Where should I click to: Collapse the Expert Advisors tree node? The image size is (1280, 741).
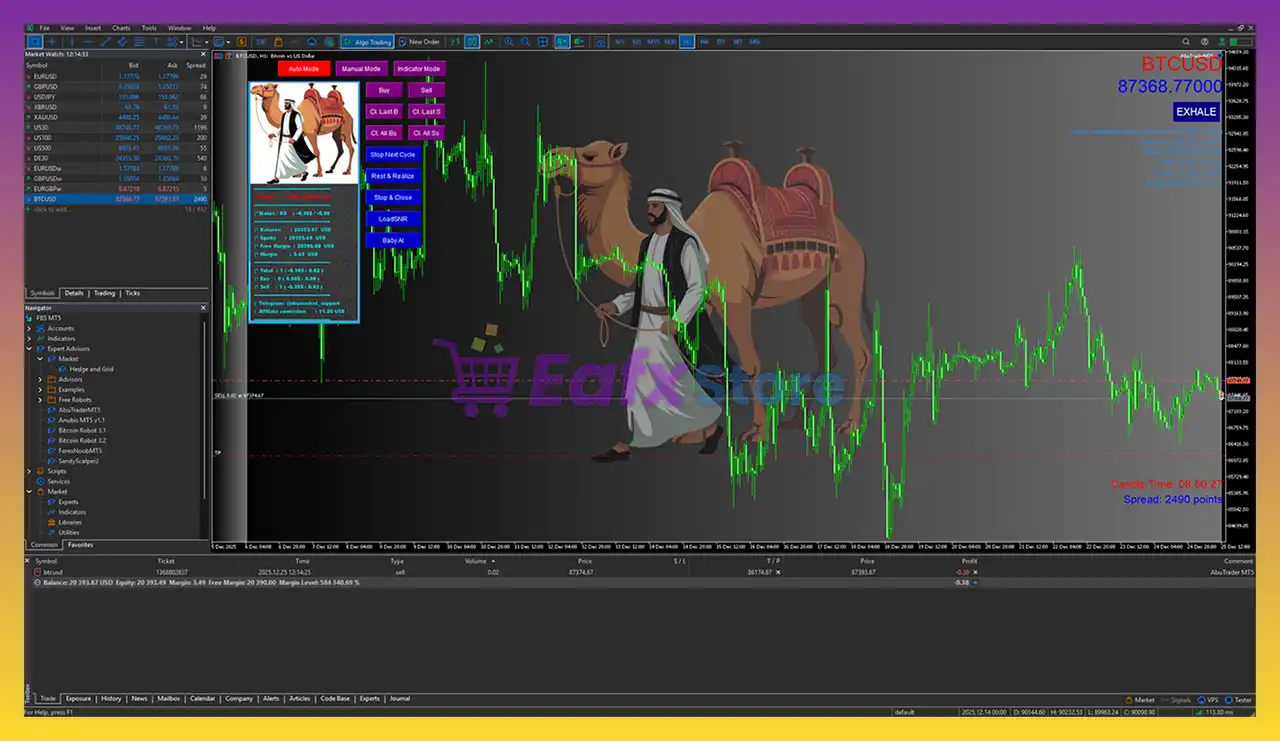pos(29,349)
